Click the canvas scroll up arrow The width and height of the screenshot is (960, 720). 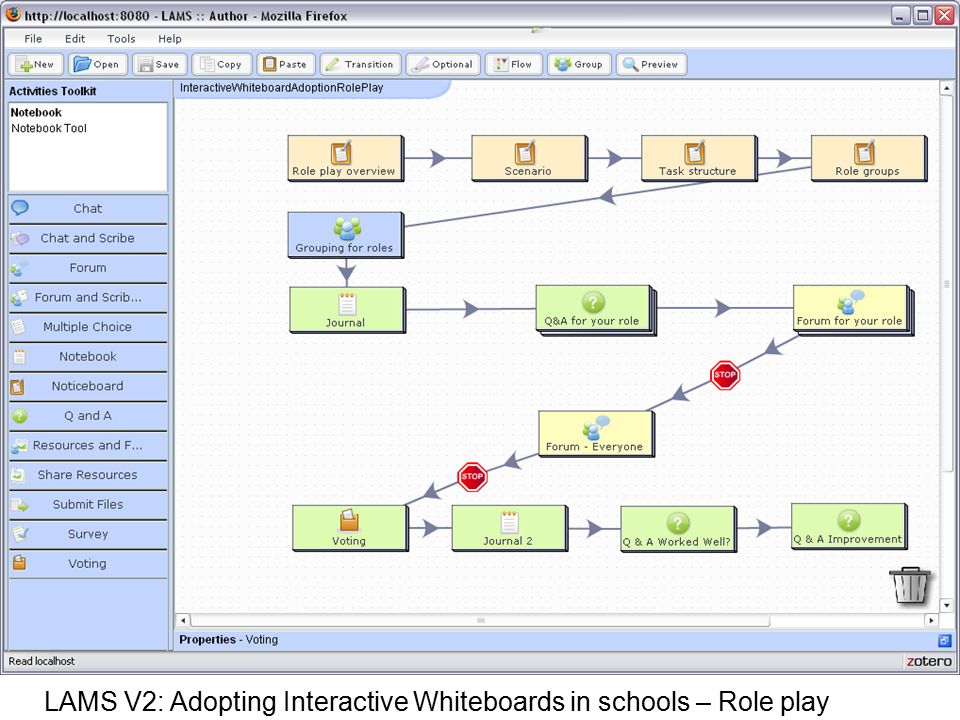click(x=947, y=88)
